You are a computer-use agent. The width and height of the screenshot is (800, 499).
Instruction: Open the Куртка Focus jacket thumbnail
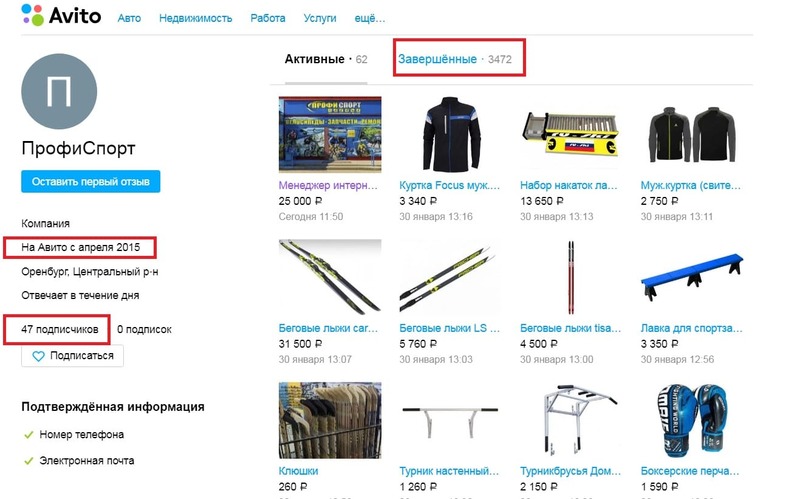451,134
